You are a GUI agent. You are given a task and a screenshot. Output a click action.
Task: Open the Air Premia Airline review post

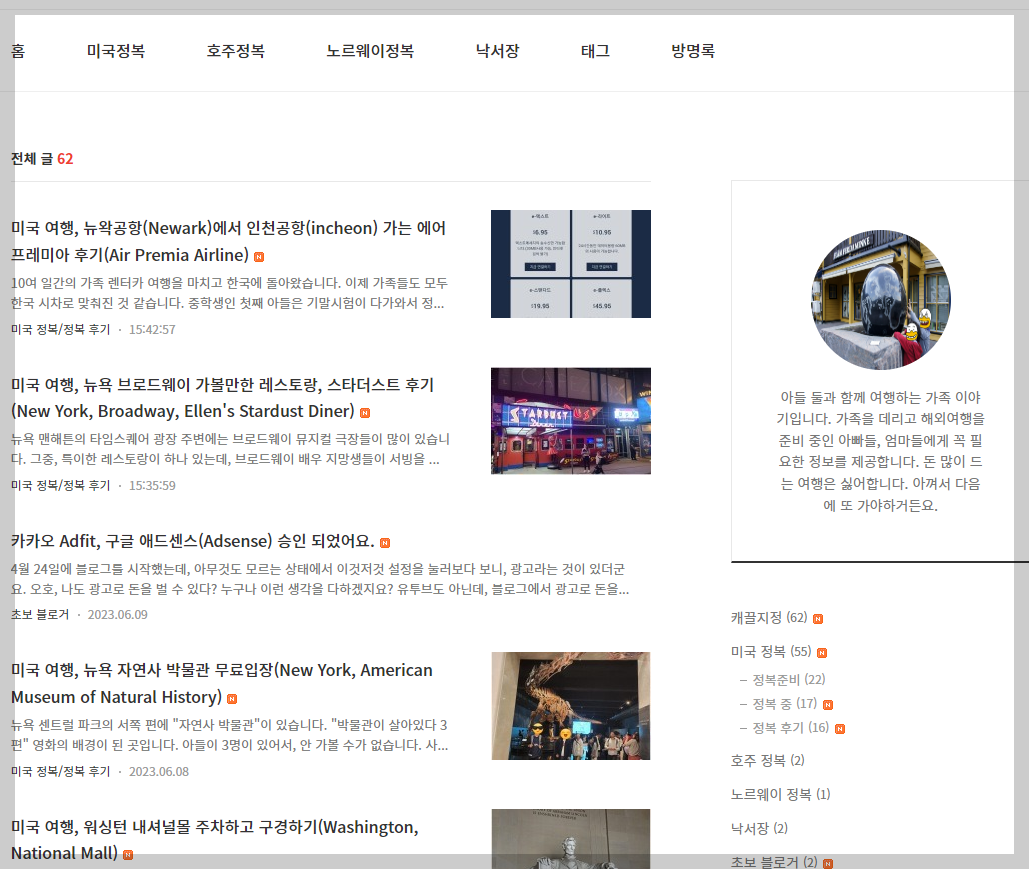pos(228,241)
